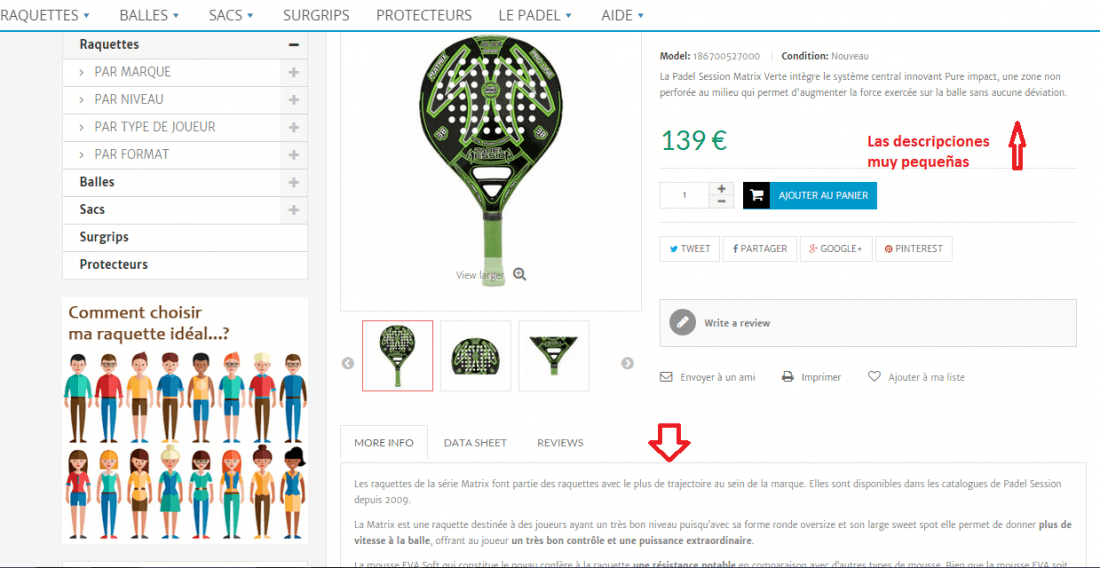This screenshot has height=568, width=1100.
Task: Share on Pinterest button
Action: tap(913, 249)
